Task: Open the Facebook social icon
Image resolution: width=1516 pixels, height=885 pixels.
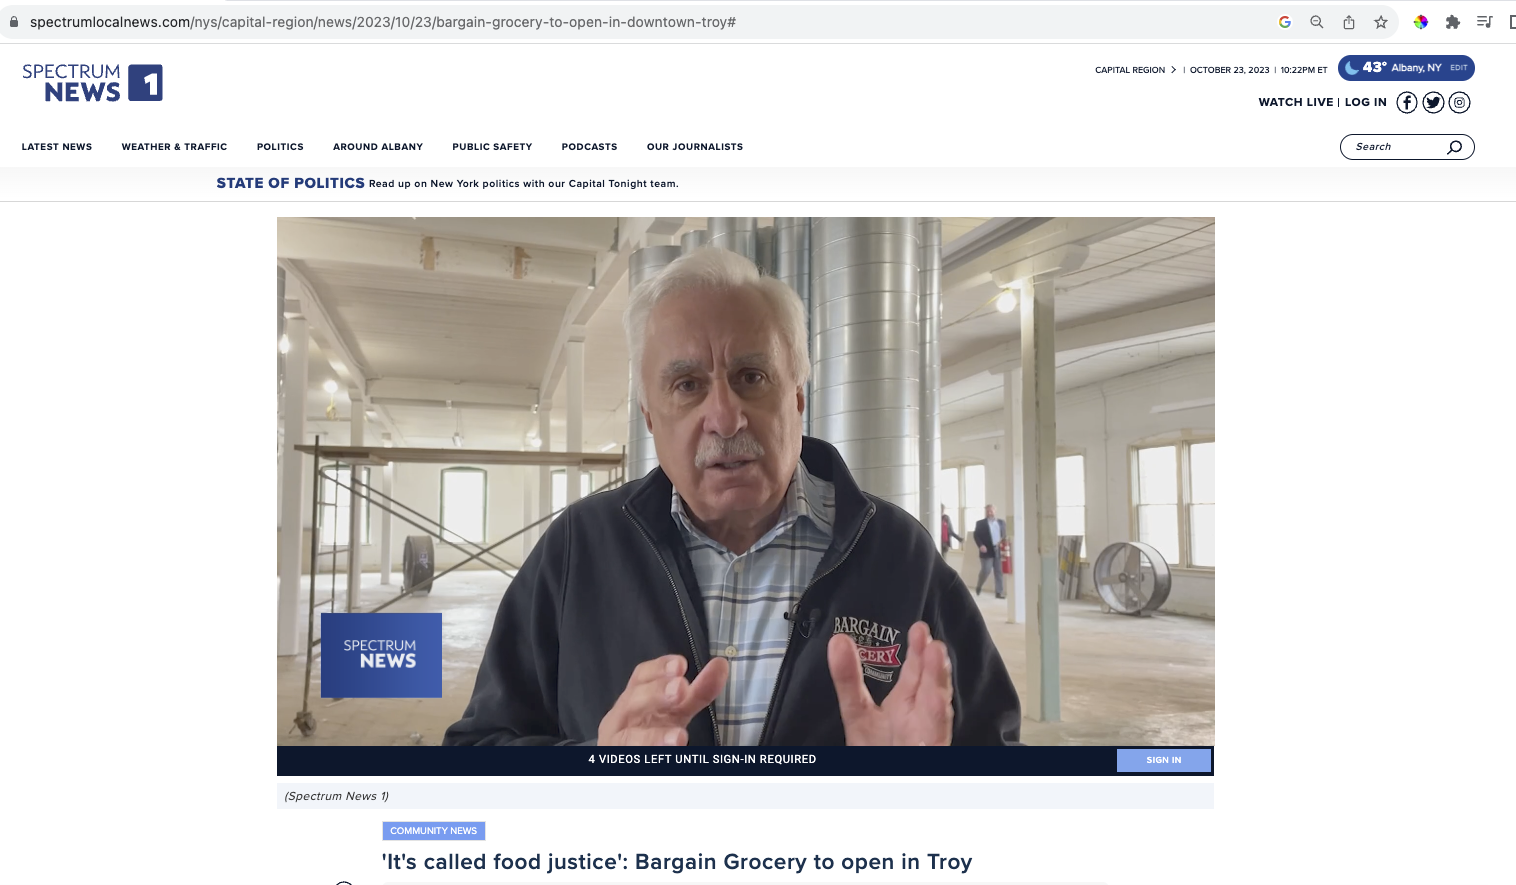Action: point(1406,103)
